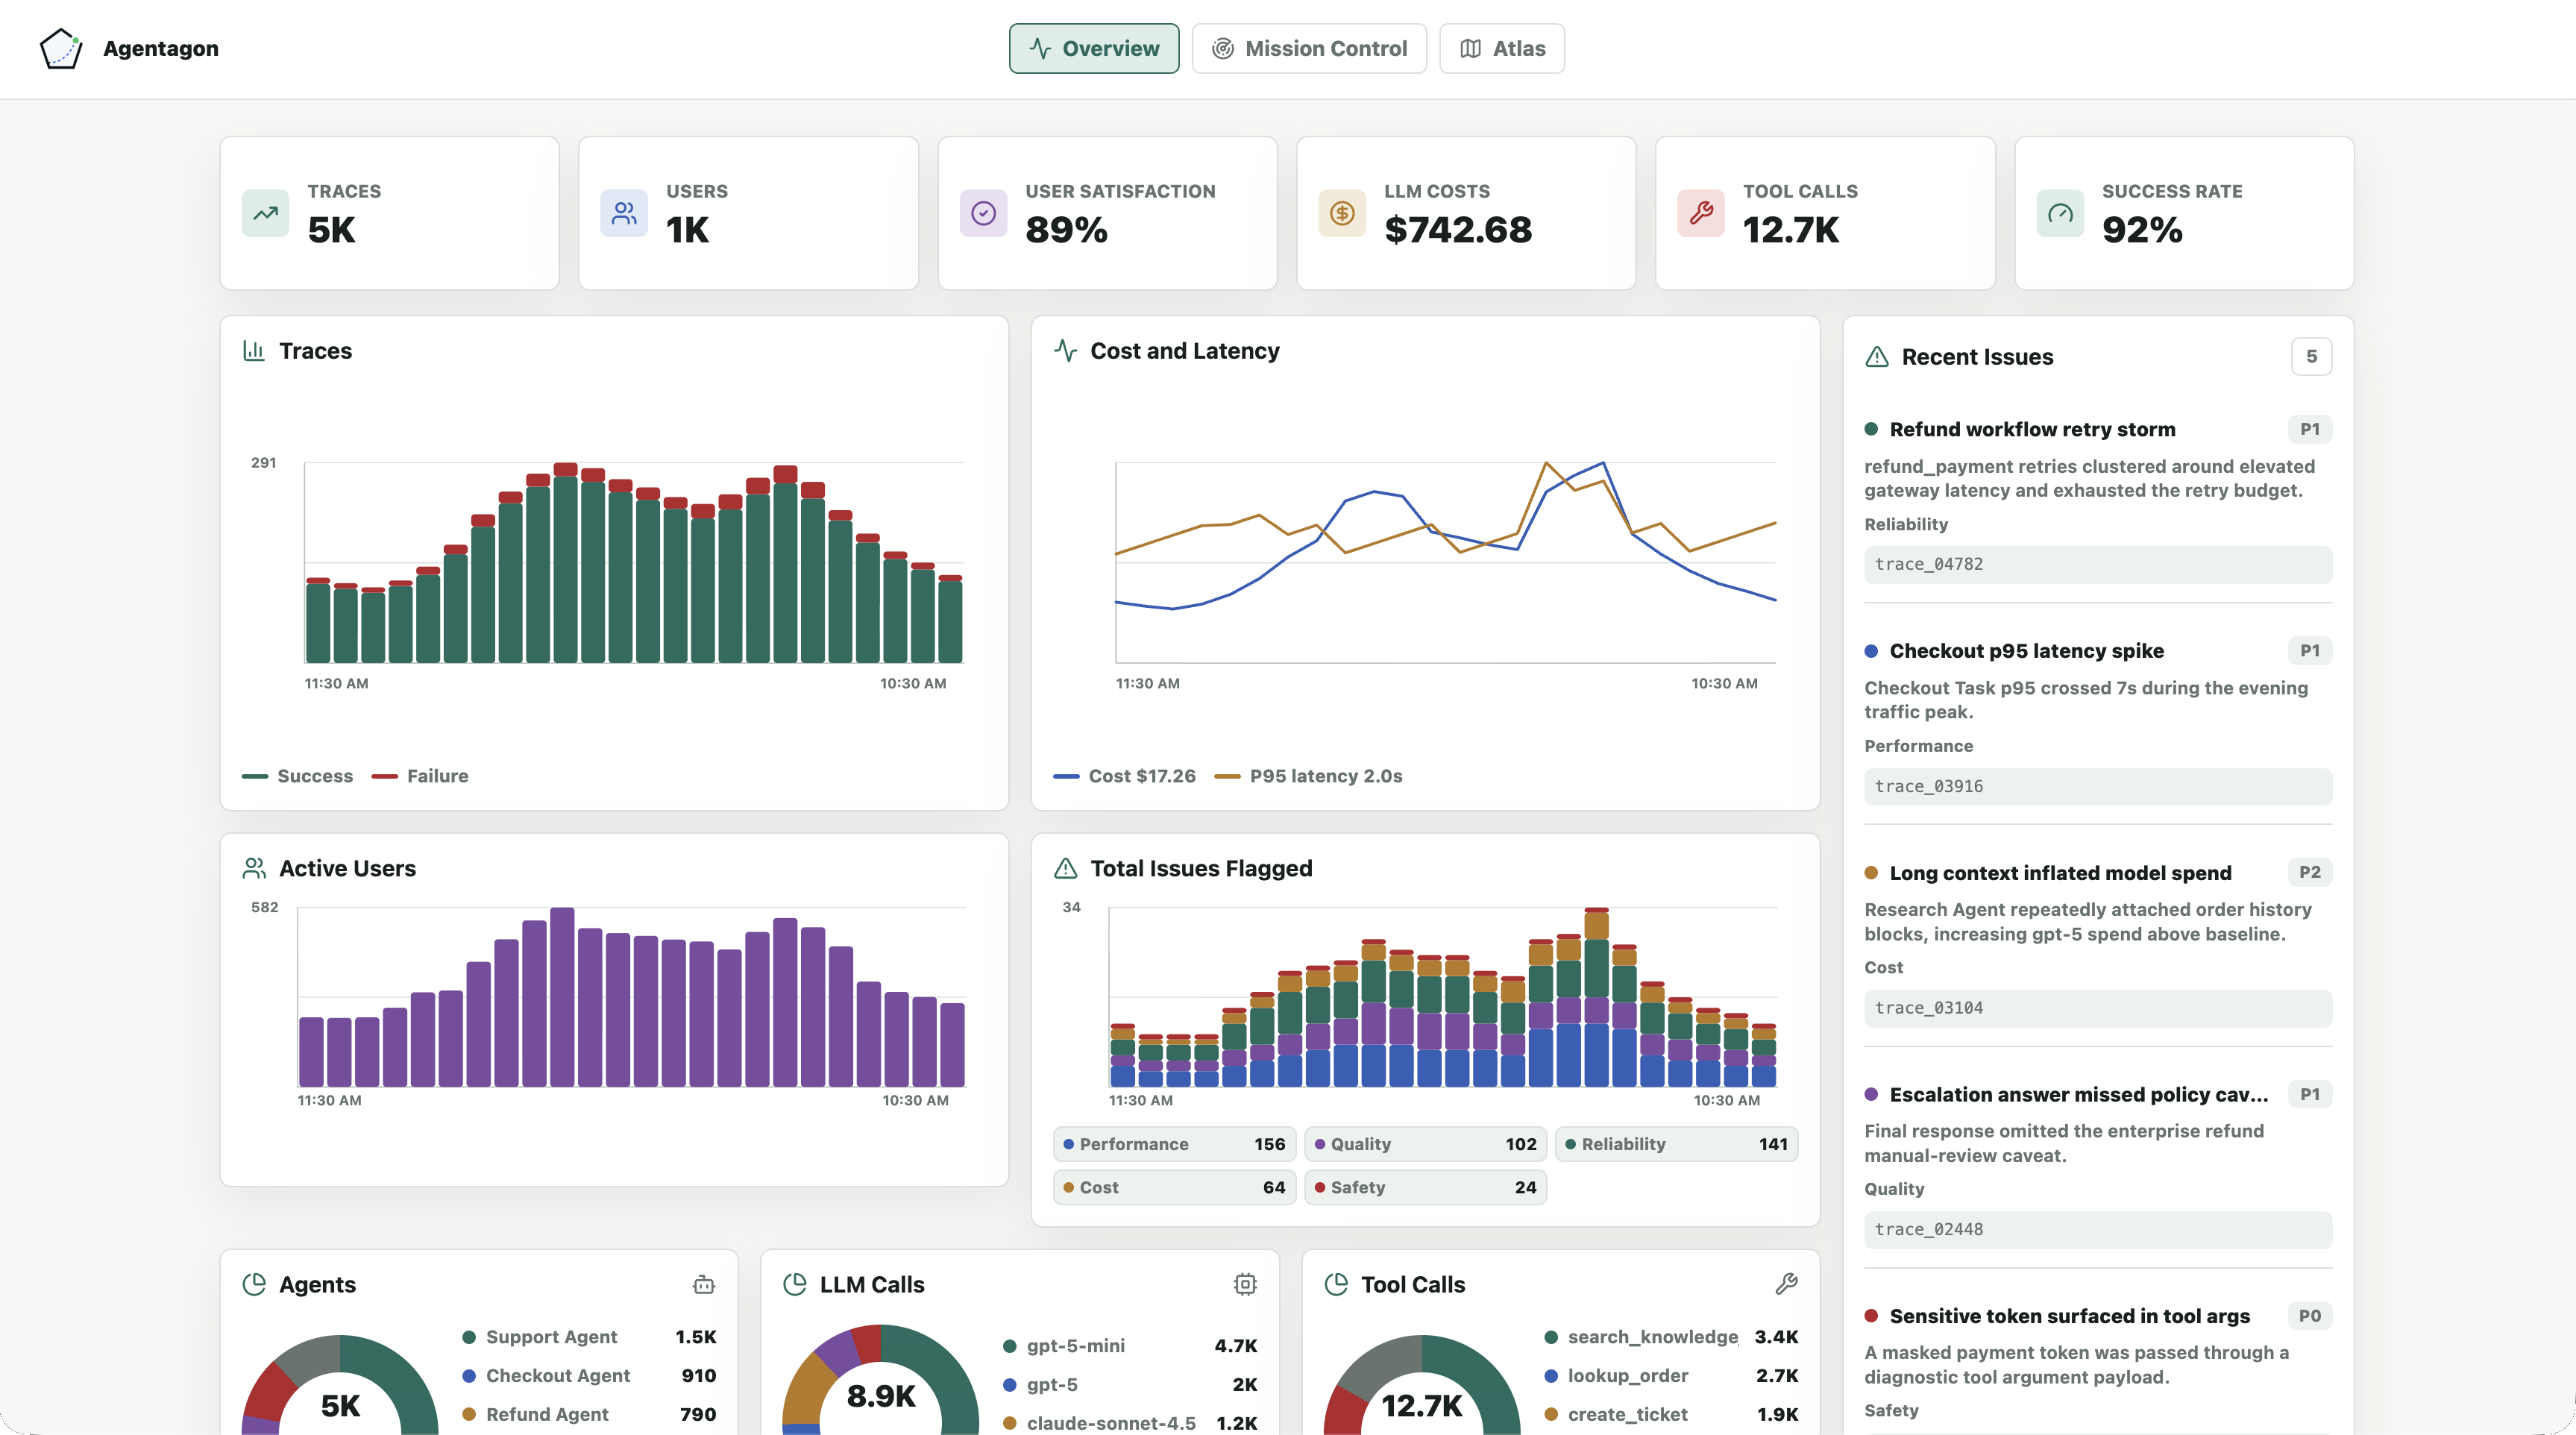Click the Agentagon pentagon logo
Viewport: 2576px width, 1435px height.
click(x=60, y=48)
